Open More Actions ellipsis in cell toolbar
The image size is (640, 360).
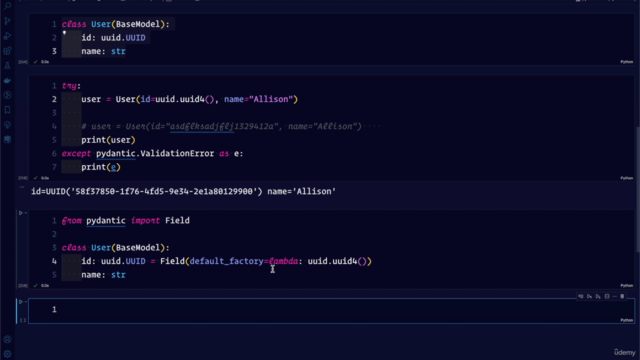pos(614,296)
